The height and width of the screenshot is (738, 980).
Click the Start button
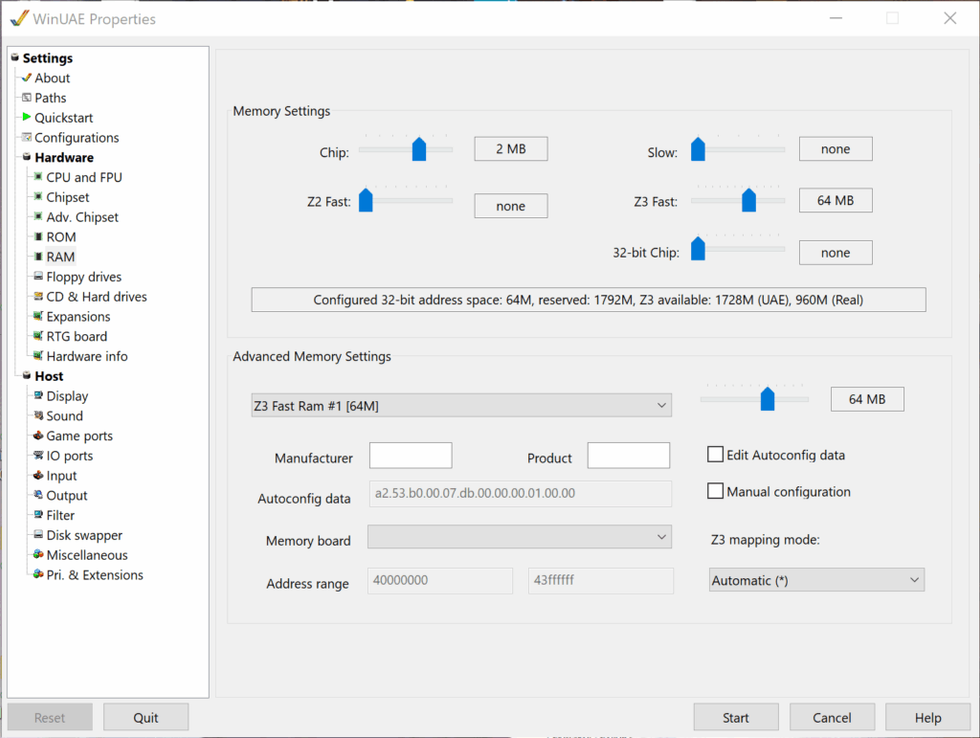[x=736, y=717]
